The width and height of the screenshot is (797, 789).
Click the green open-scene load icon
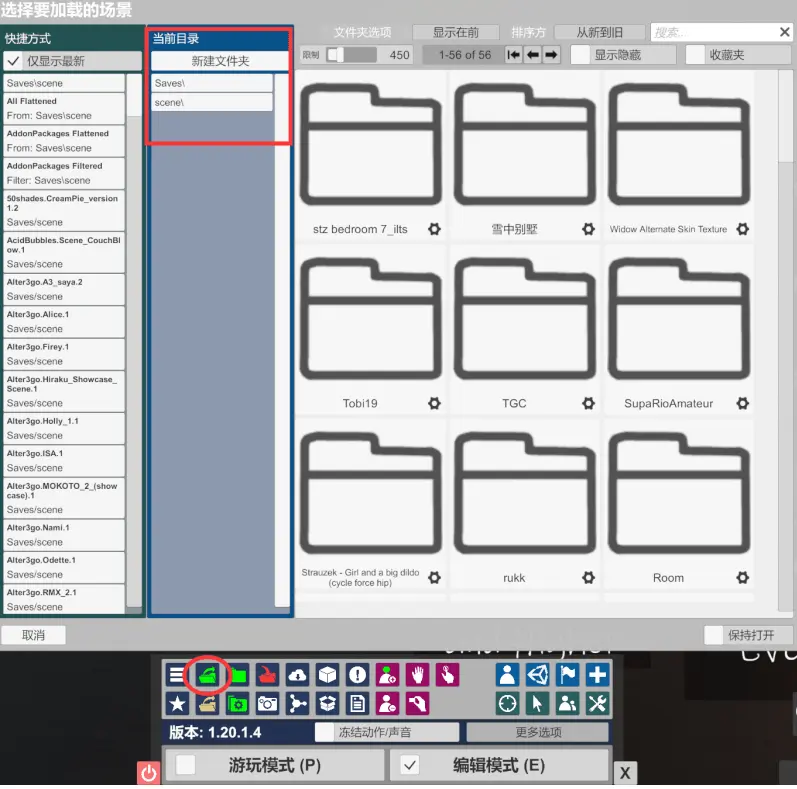tap(207, 675)
